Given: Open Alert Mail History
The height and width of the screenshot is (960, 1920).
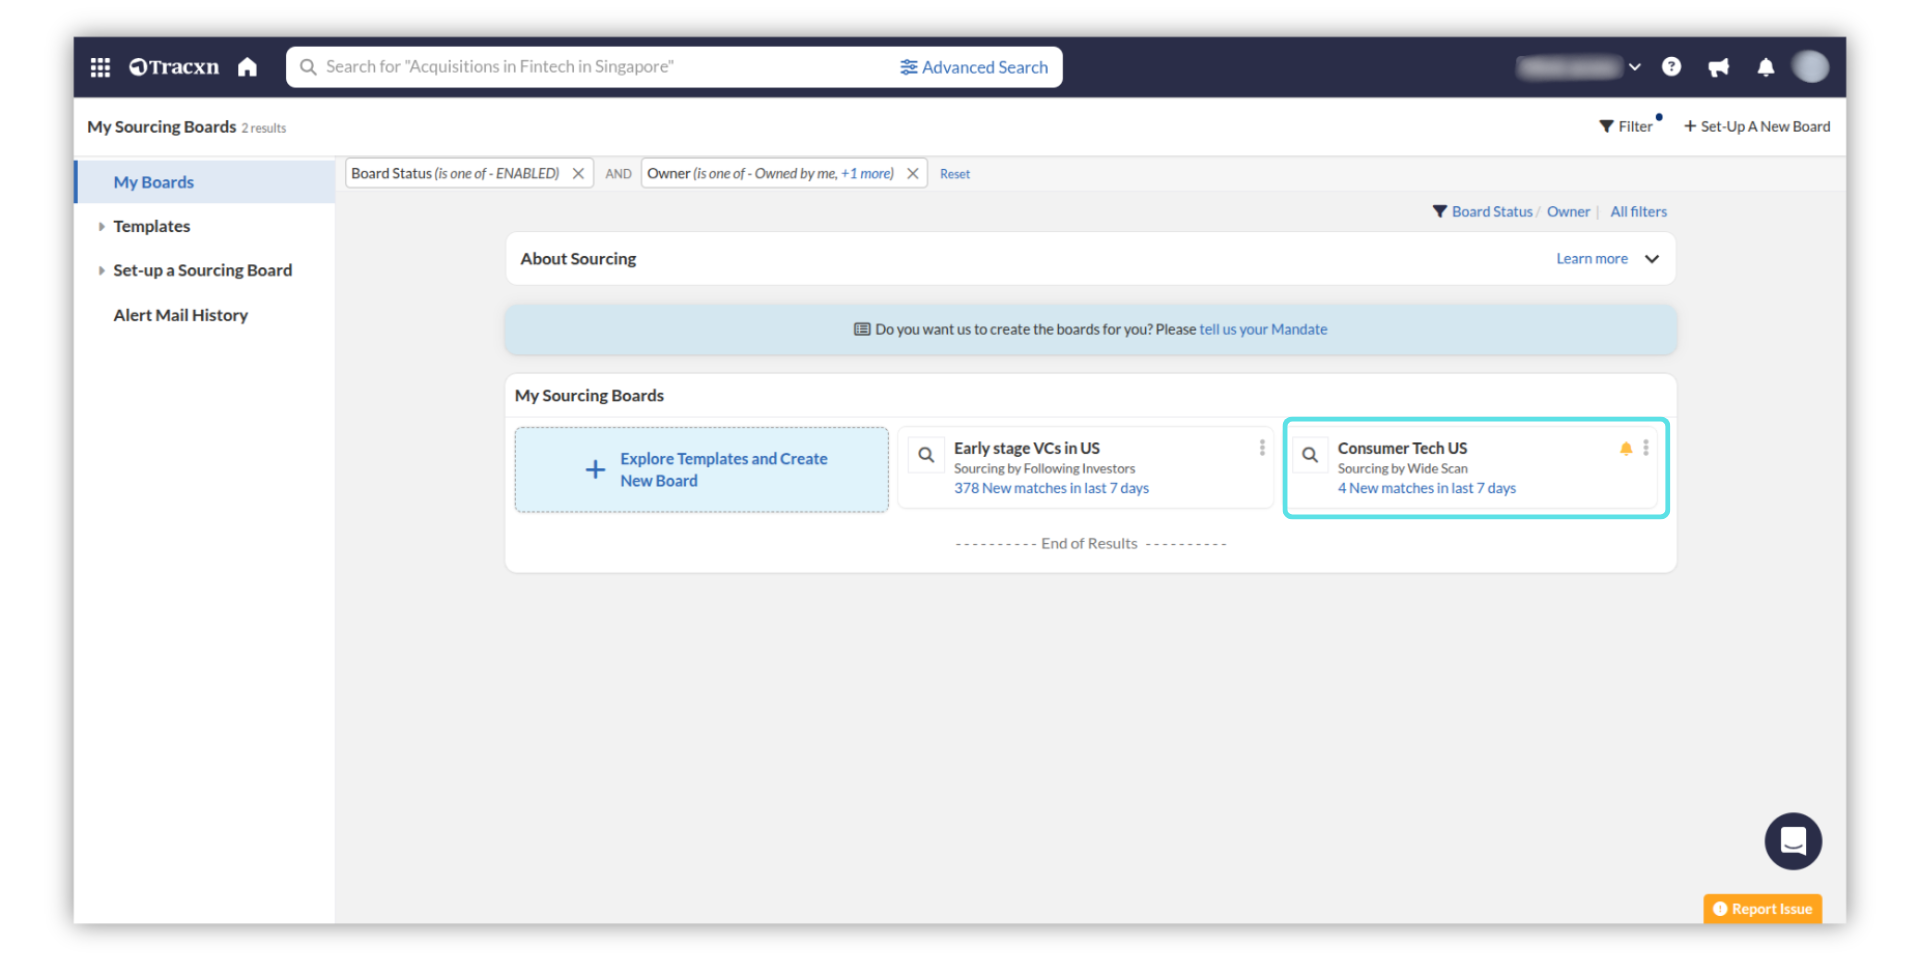Looking at the screenshot, I should (x=181, y=315).
